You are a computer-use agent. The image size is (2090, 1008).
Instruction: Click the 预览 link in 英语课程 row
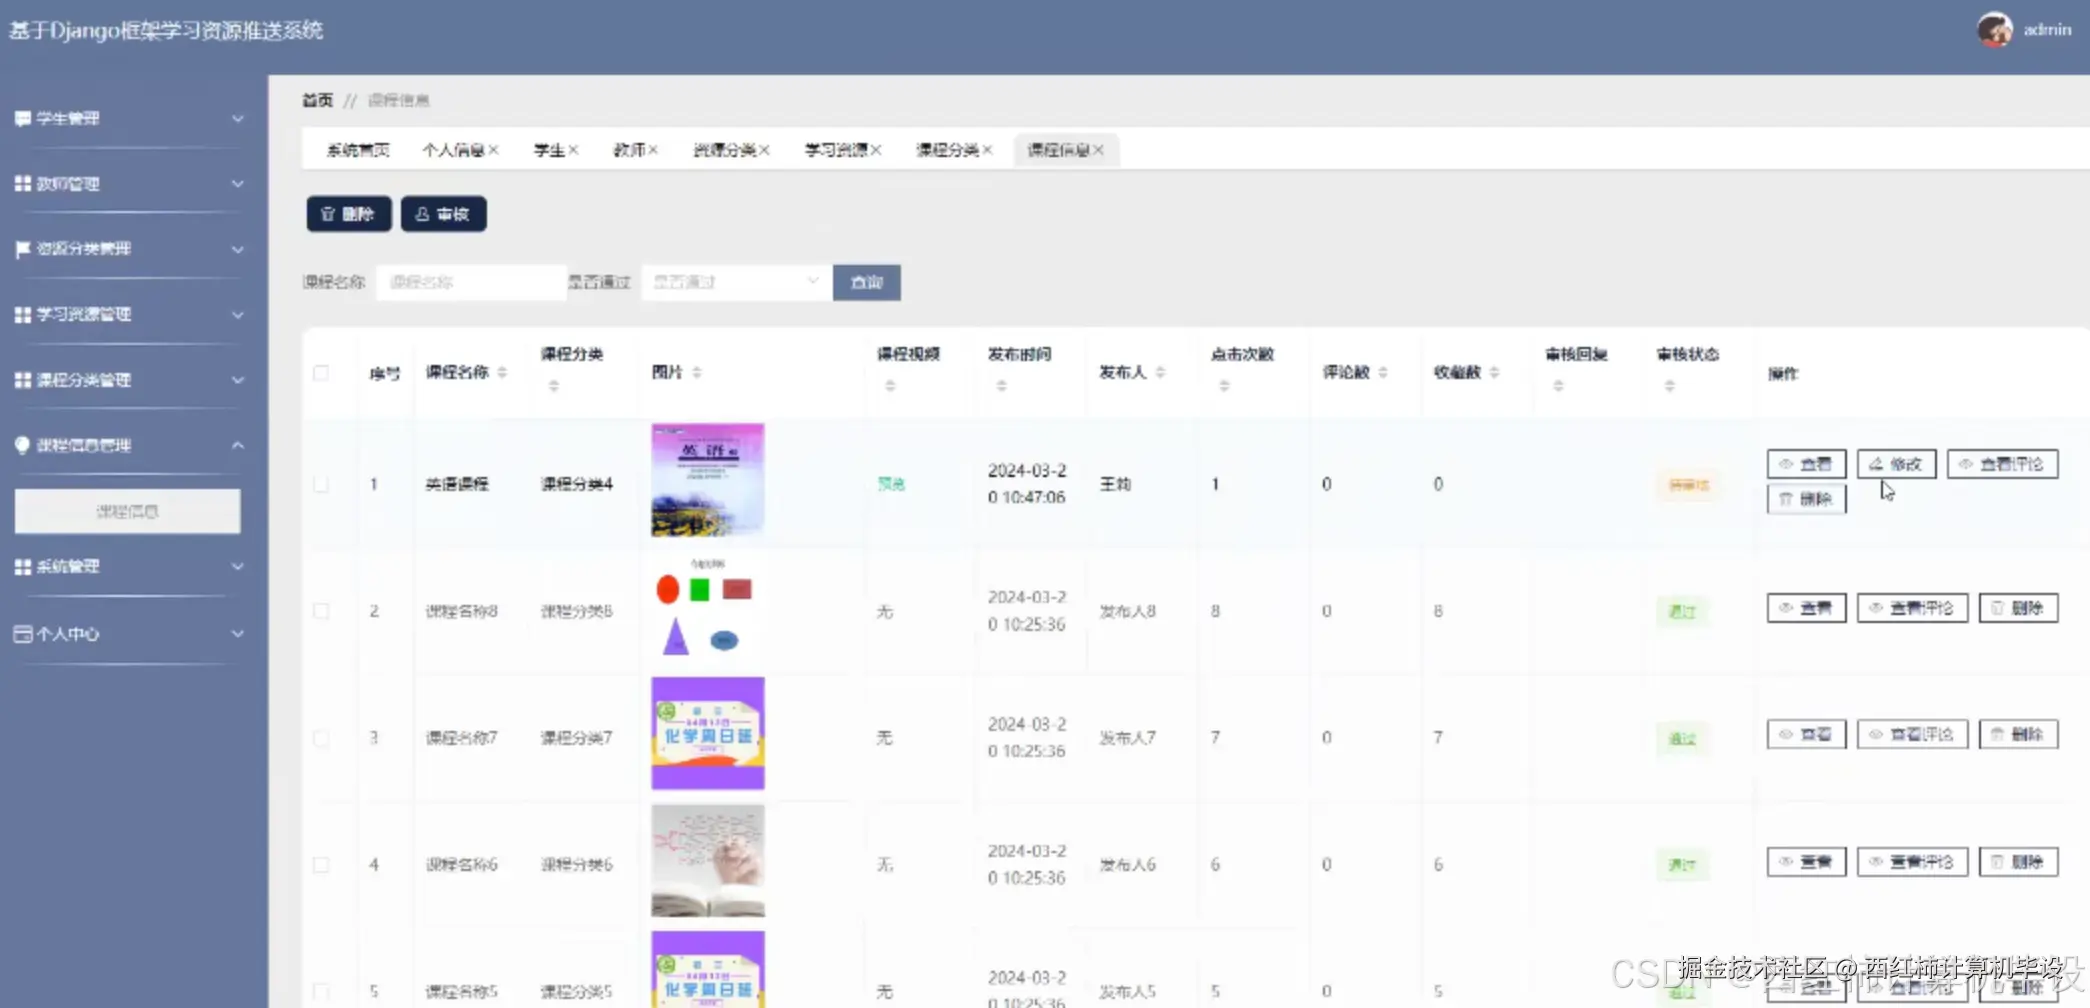pyautogui.click(x=891, y=484)
